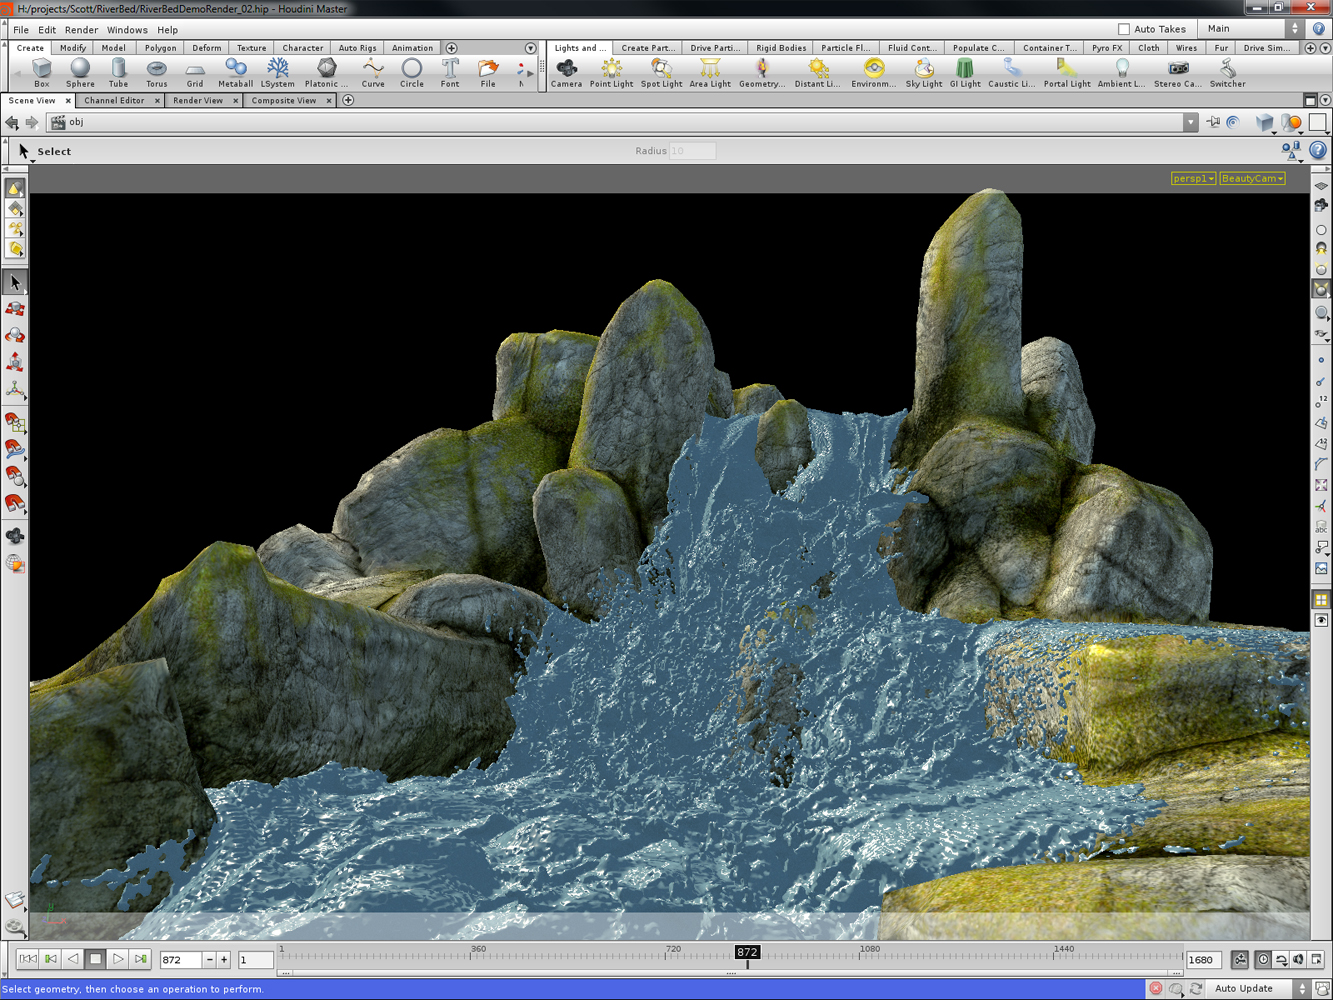Screen dimensions: 1333x1000
Task: Create a new Camera from the shelf
Action: [x=566, y=70]
